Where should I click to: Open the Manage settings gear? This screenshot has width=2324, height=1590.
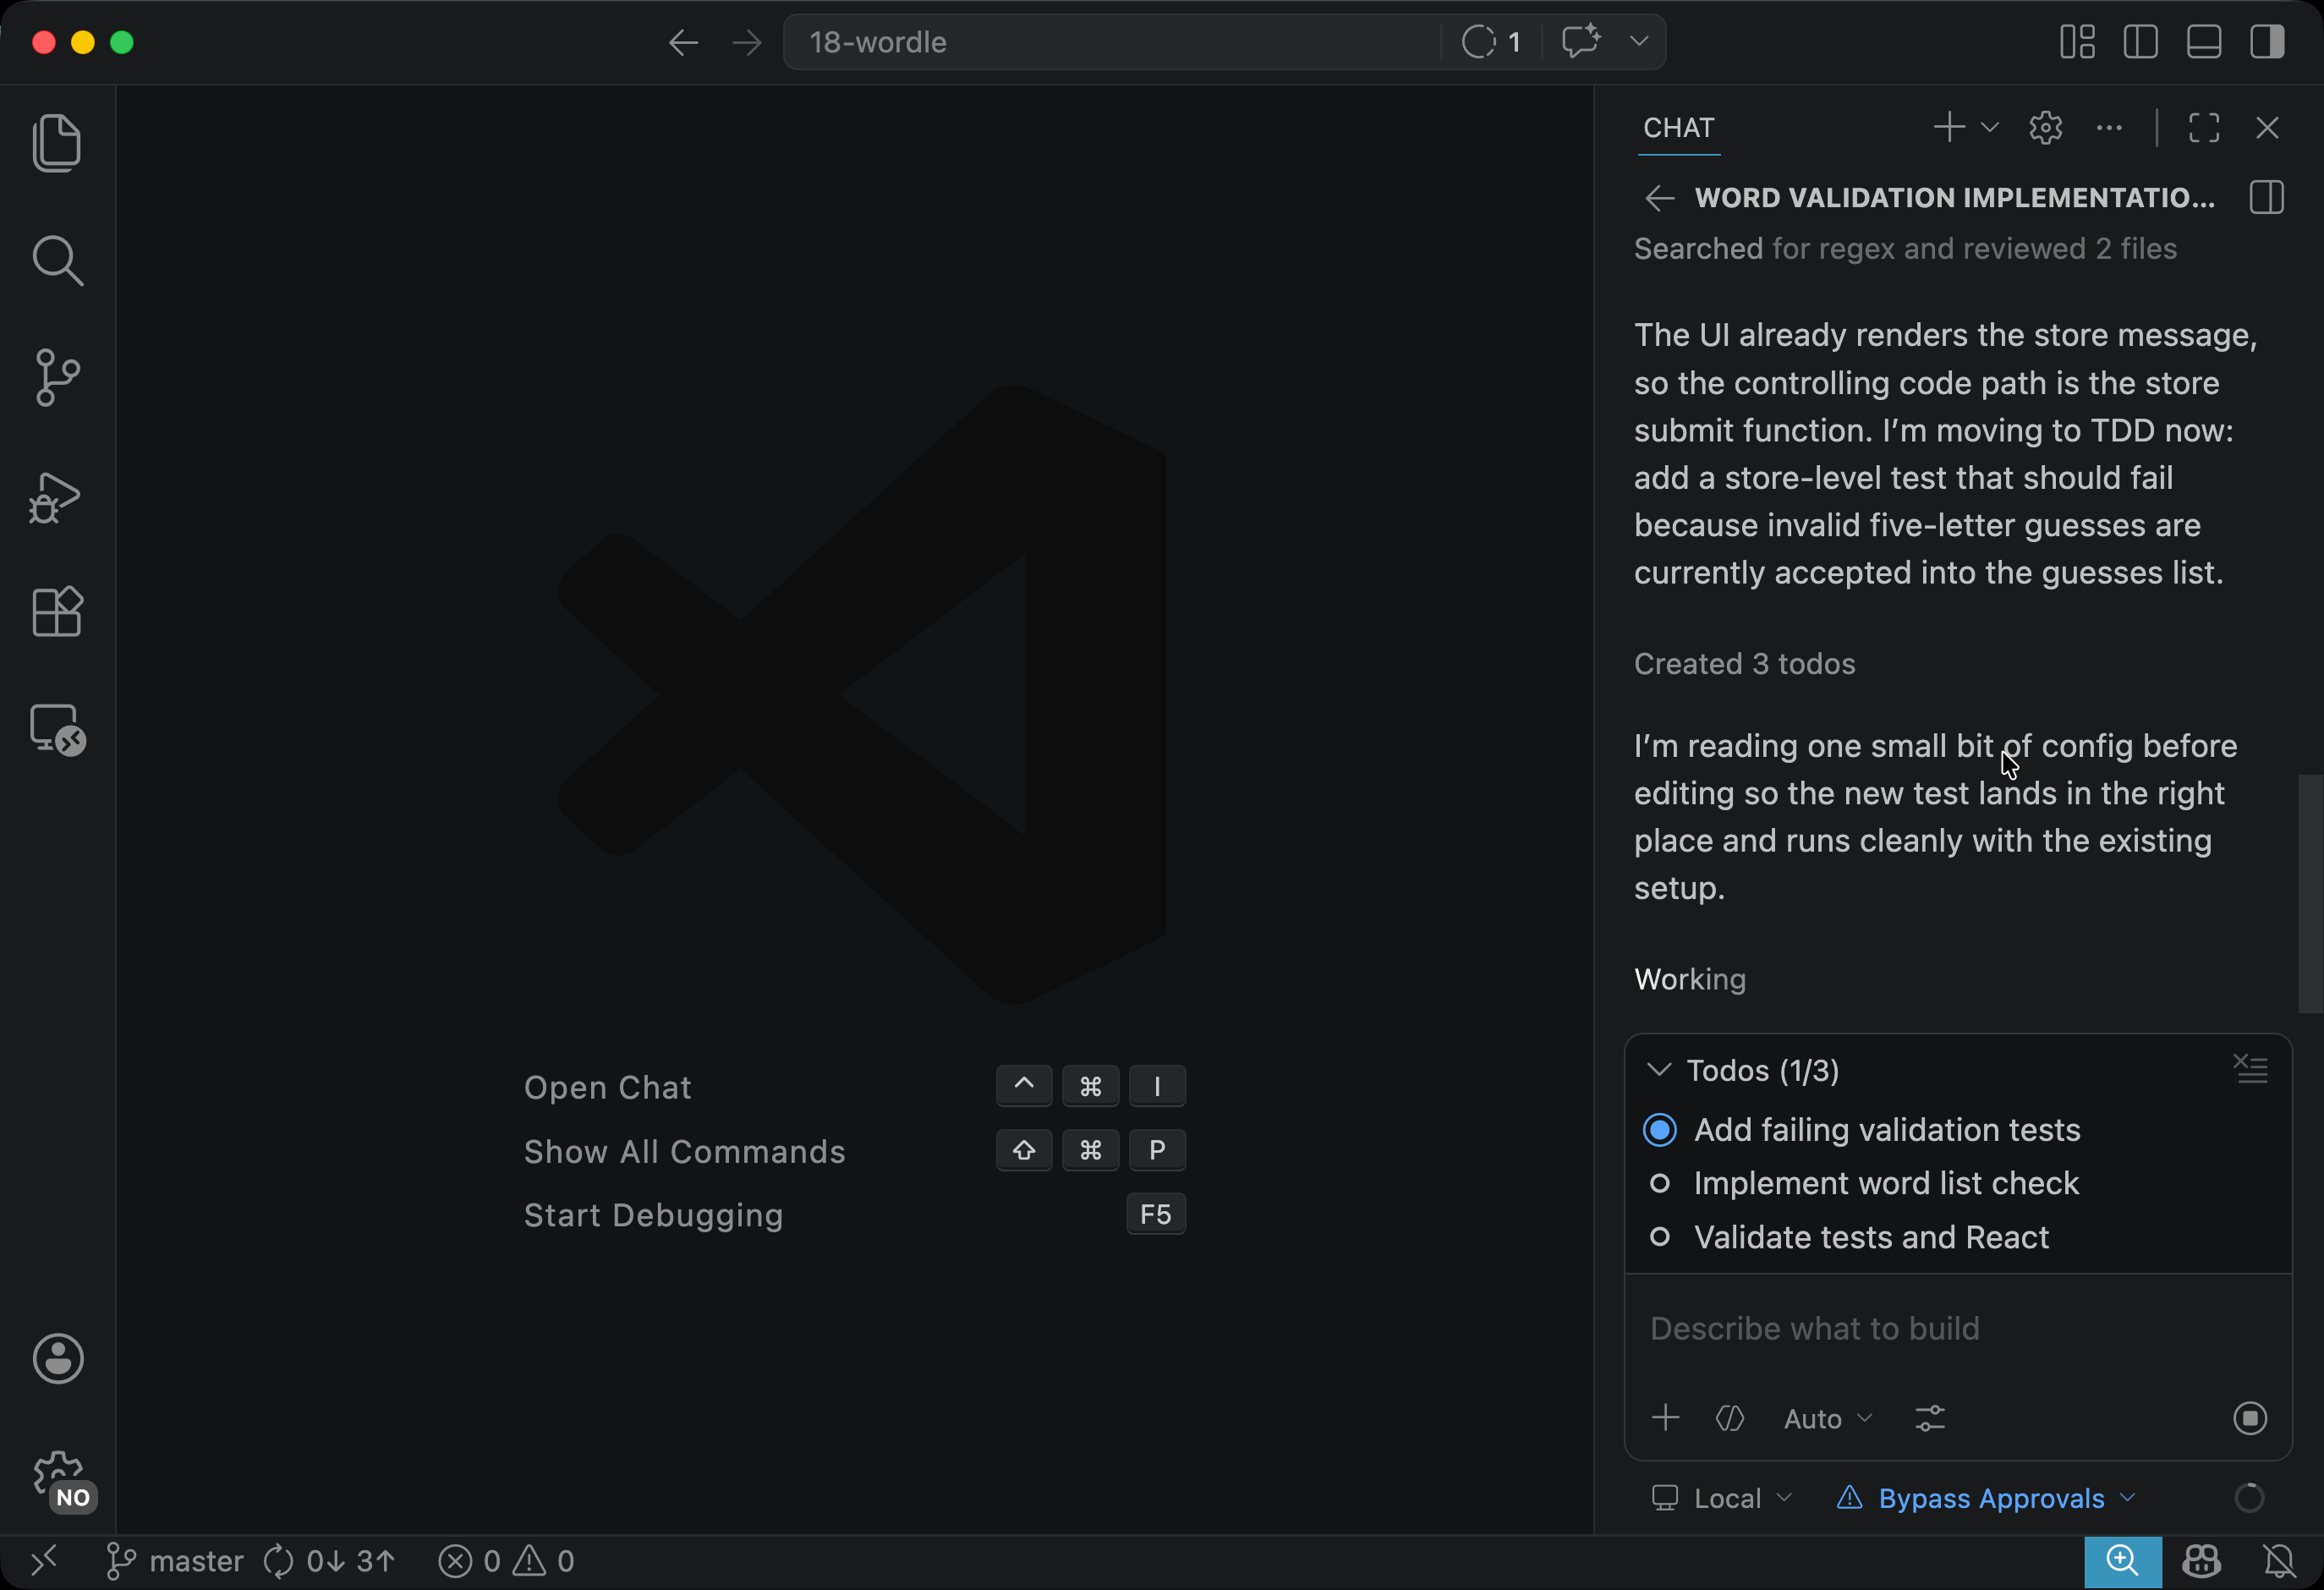point(58,1477)
